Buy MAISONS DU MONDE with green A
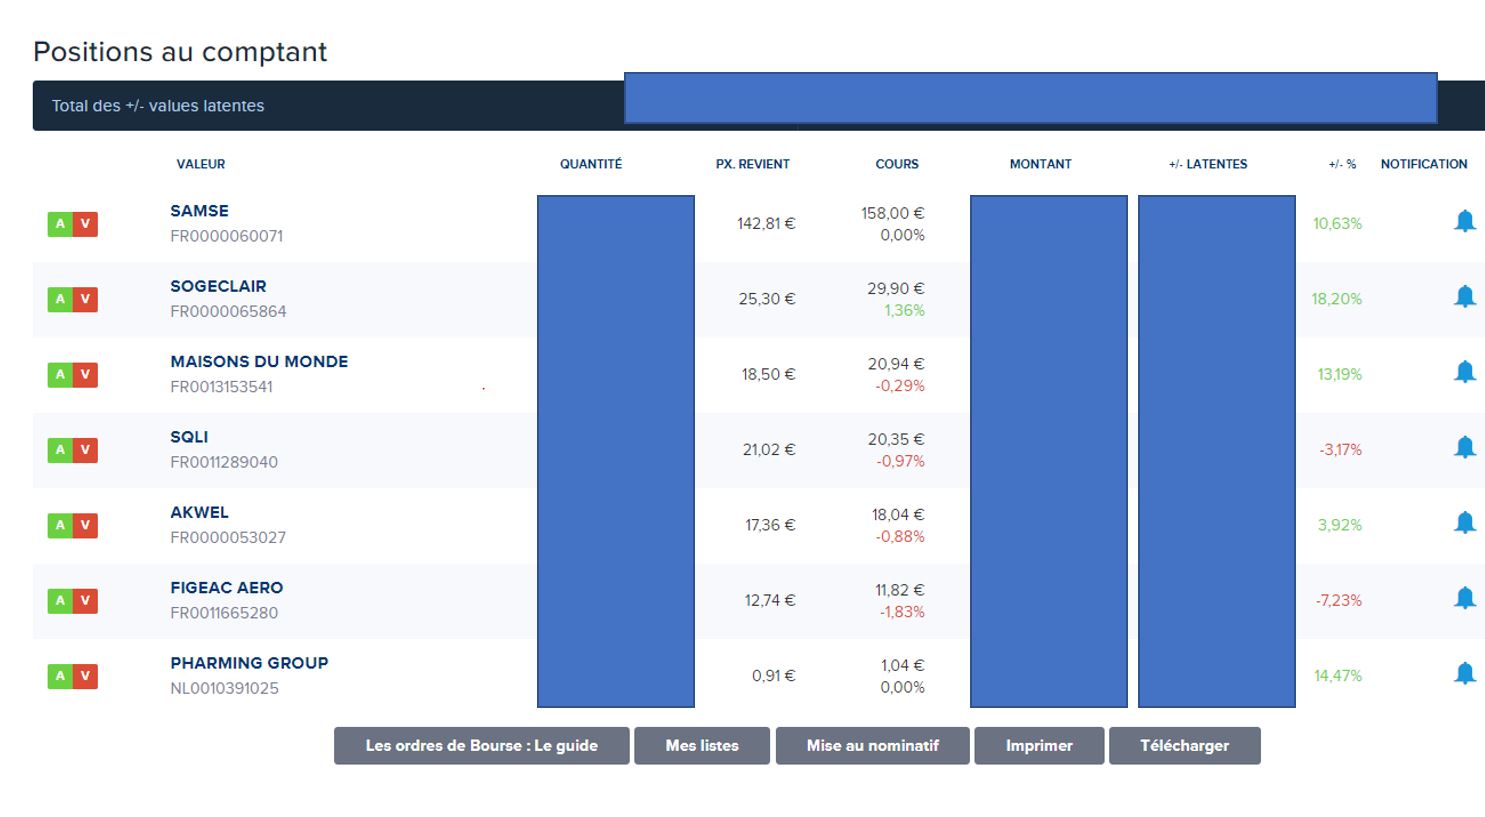Screen dimensions: 1485x817 [60, 375]
